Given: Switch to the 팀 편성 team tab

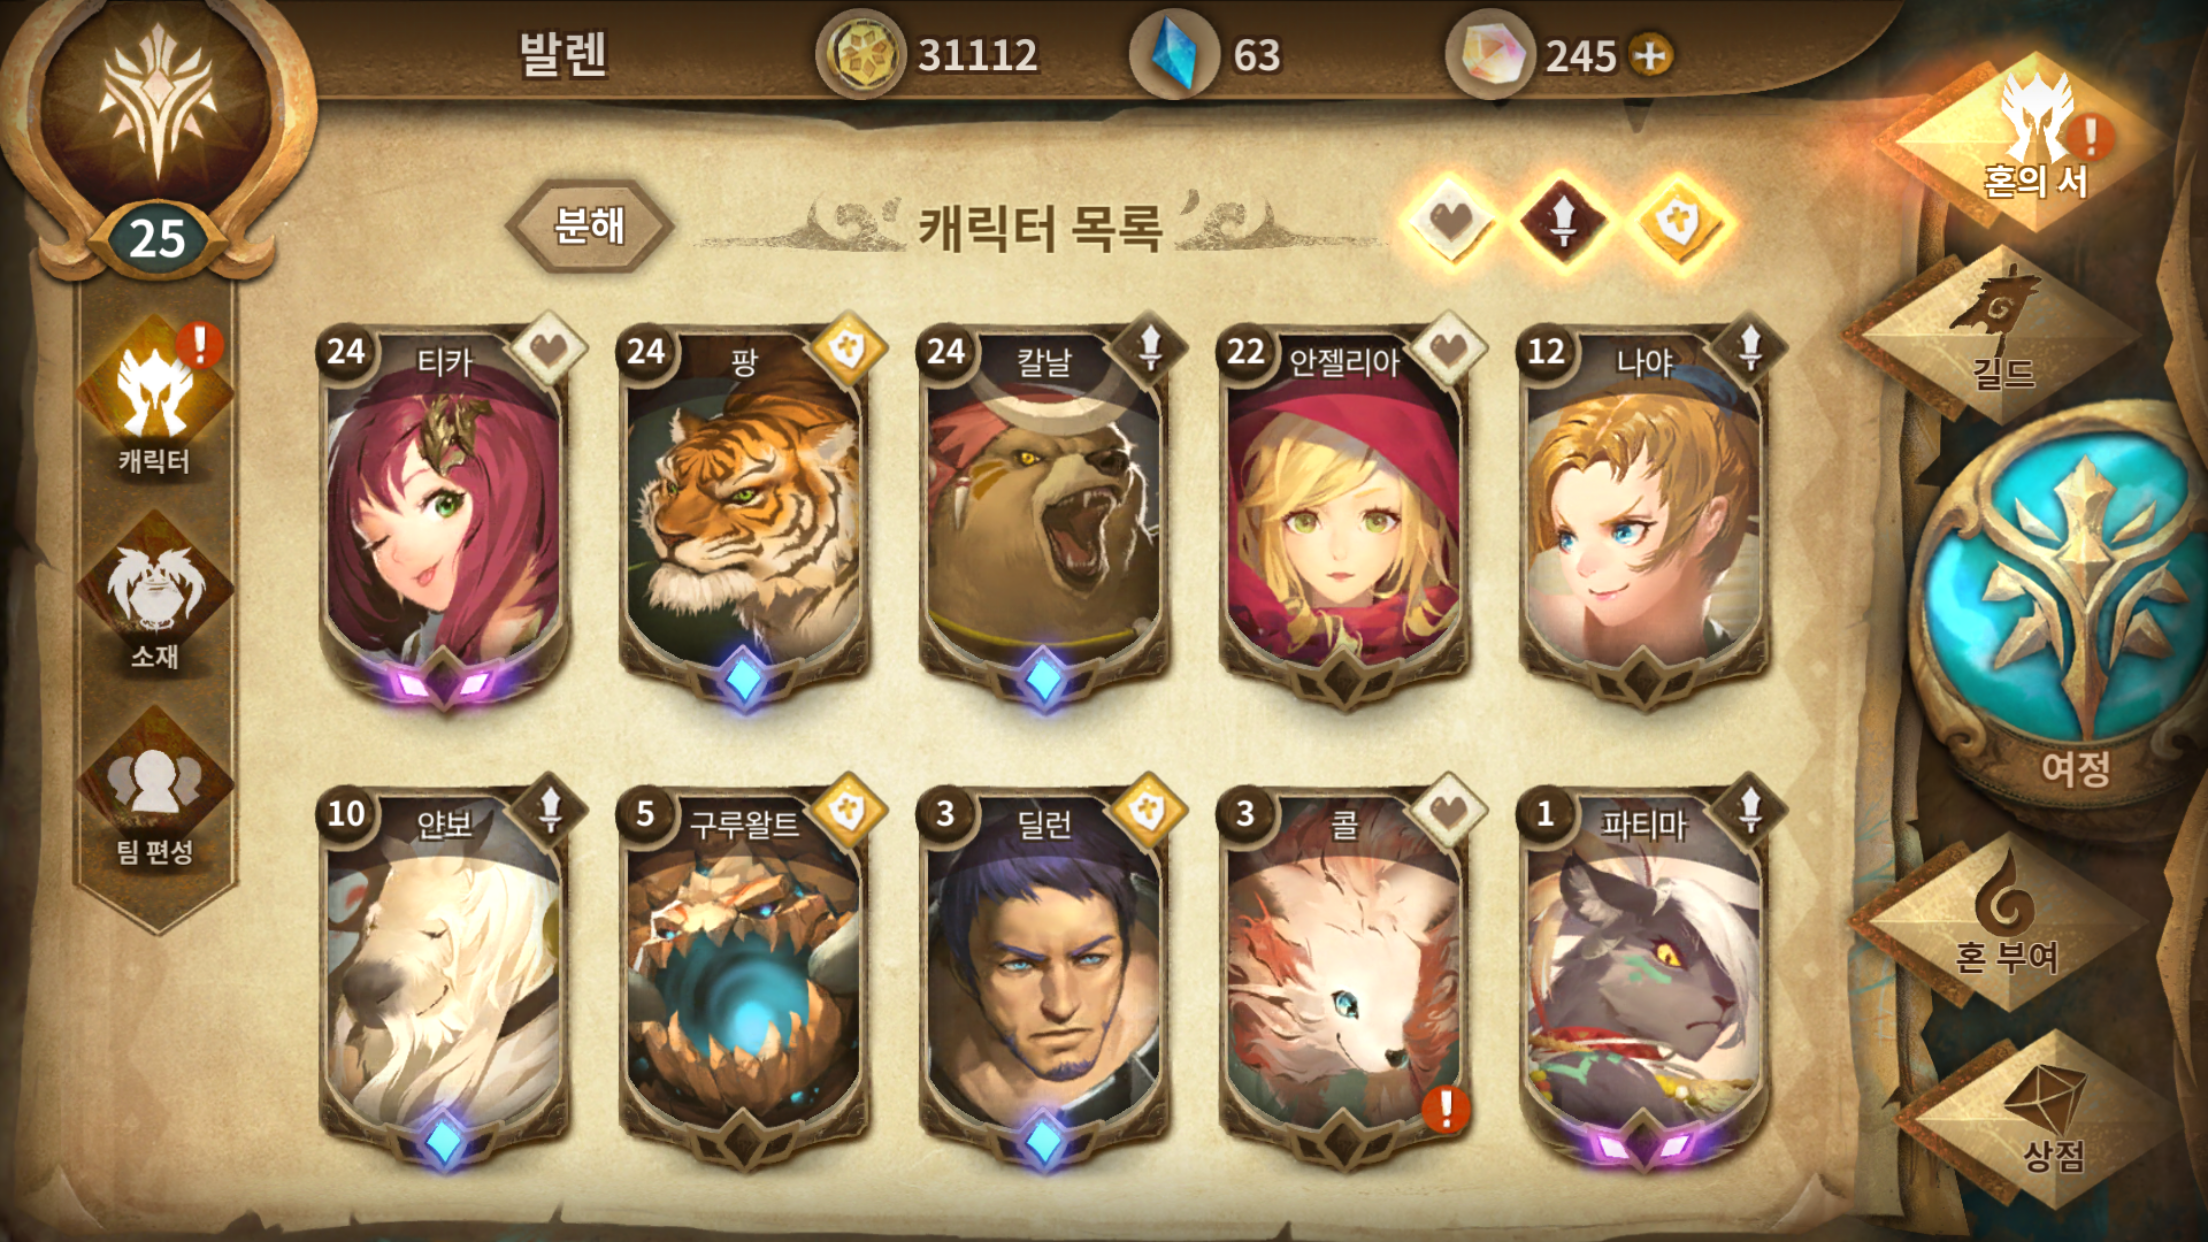Looking at the screenshot, I should pyautogui.click(x=155, y=788).
